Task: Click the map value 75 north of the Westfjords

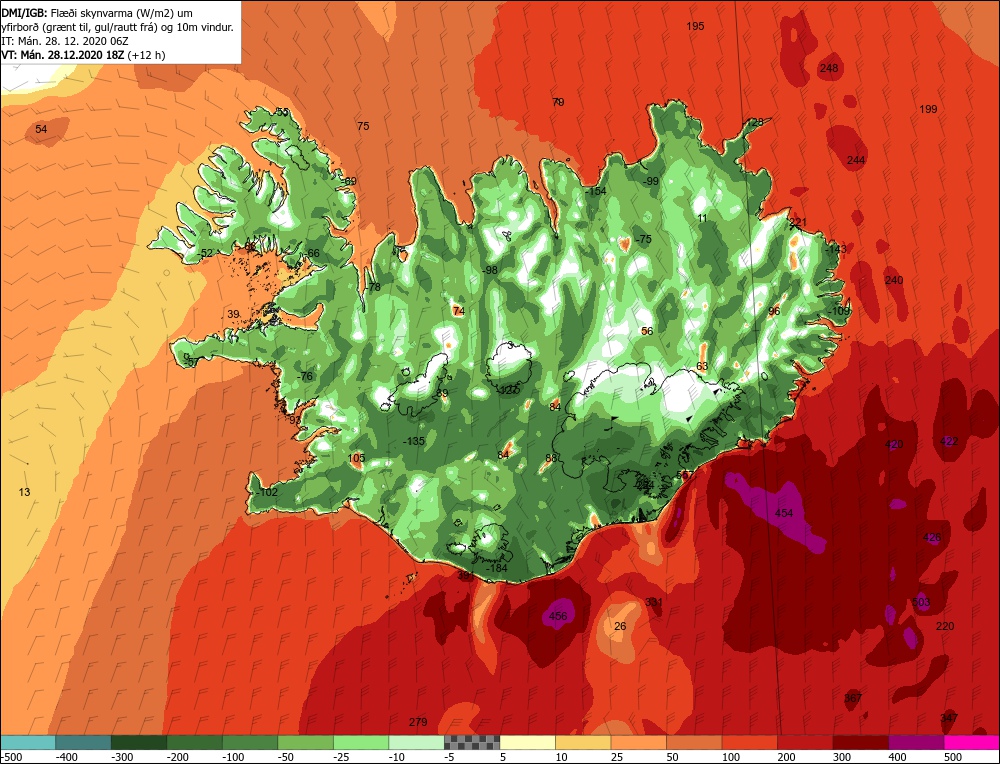Action: (363, 126)
